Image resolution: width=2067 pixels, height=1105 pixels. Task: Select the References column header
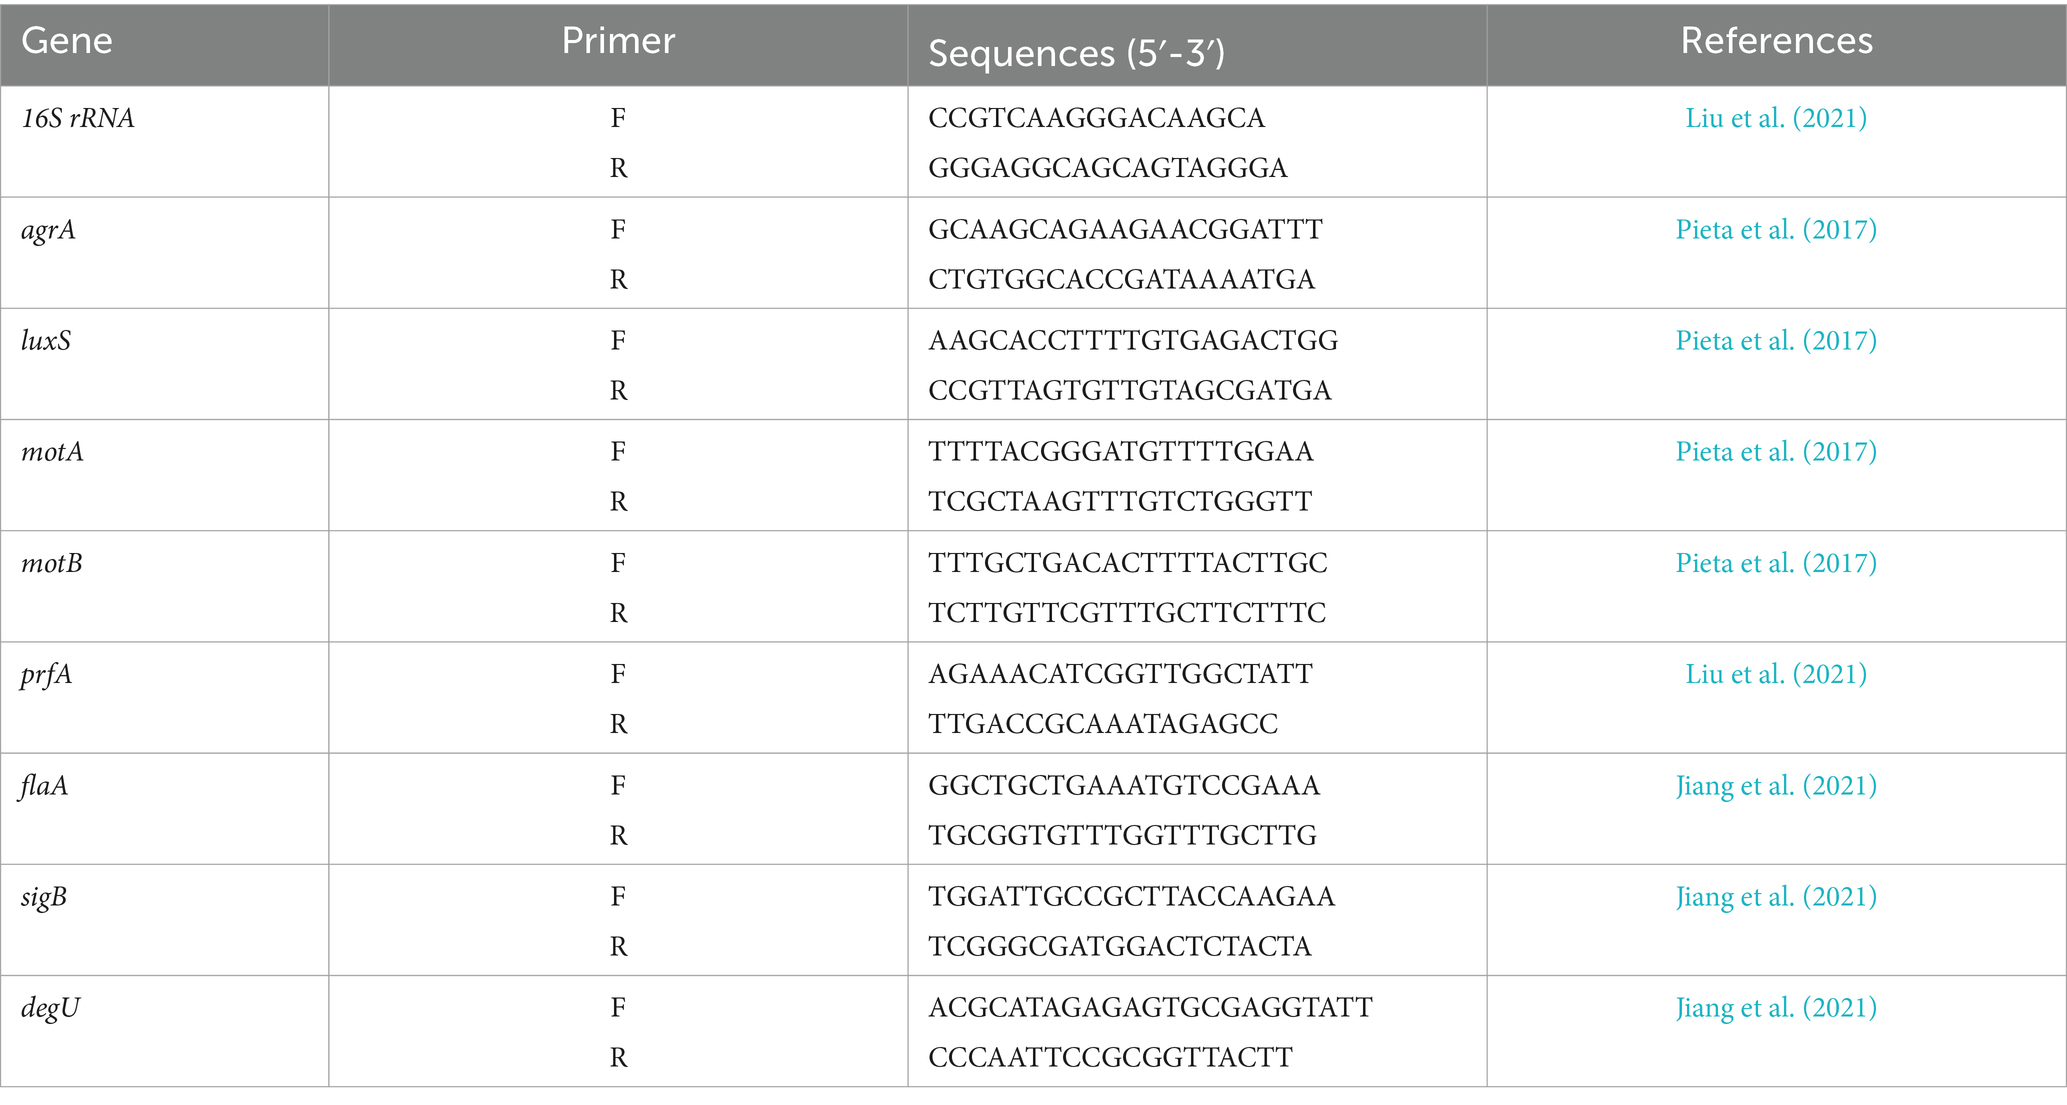pos(1776,41)
